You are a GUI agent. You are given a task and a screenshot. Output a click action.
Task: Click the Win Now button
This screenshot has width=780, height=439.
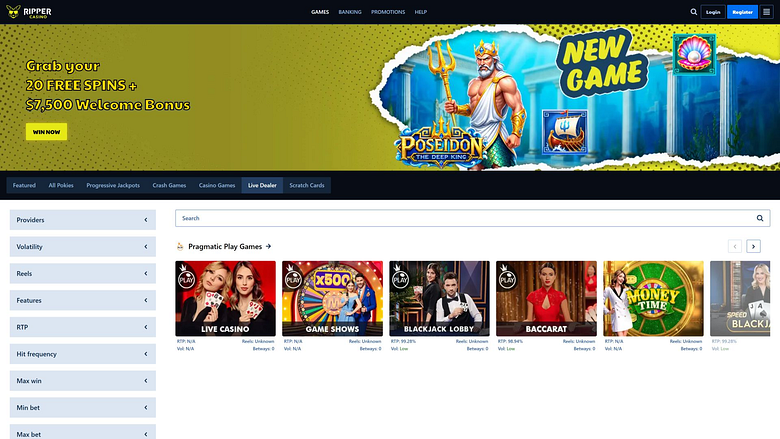46,132
